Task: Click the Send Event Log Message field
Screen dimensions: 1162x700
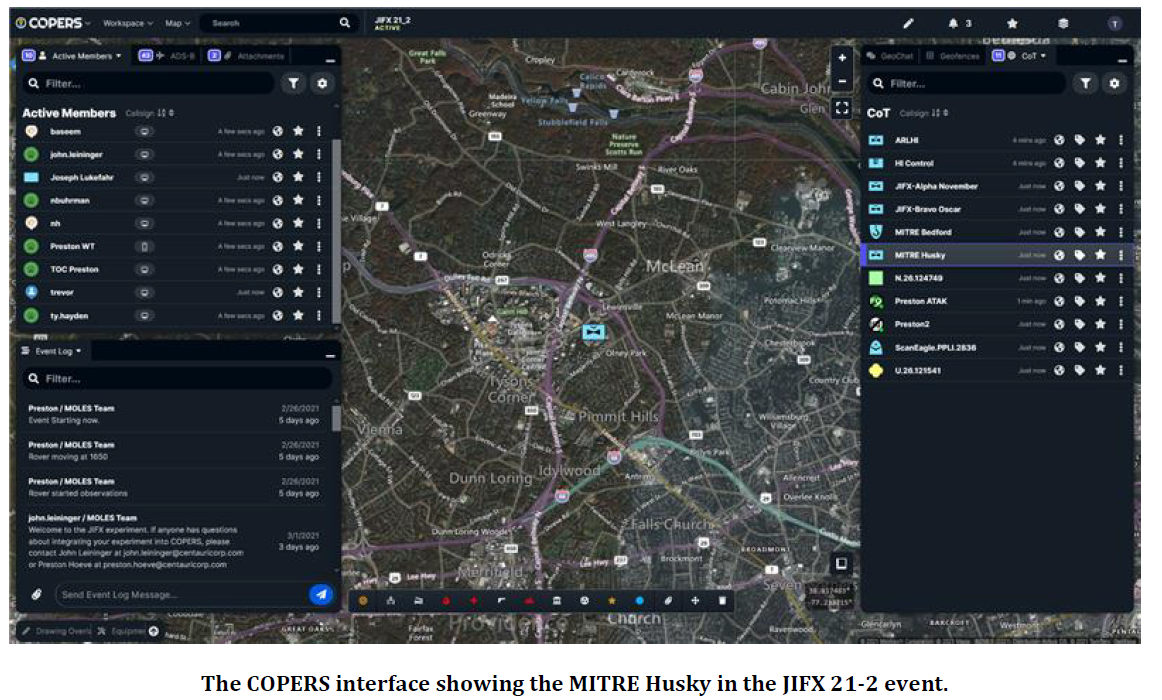Action: click(x=181, y=594)
